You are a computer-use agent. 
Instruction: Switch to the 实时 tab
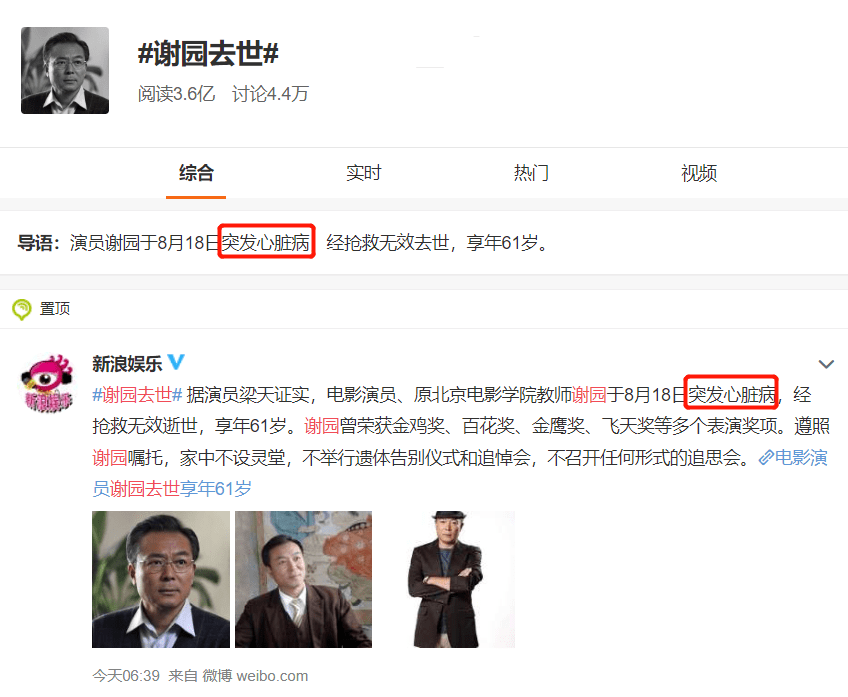[x=363, y=173]
